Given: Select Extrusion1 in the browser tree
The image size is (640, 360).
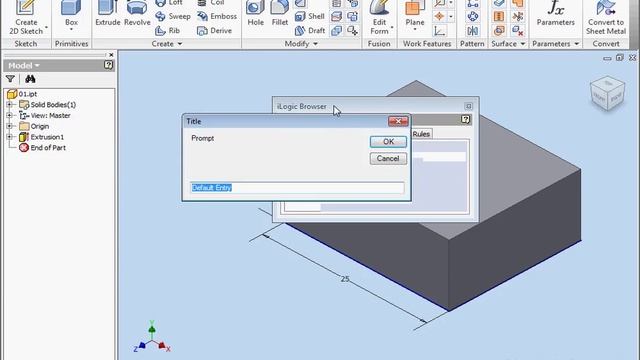Looking at the screenshot, I should (42, 137).
